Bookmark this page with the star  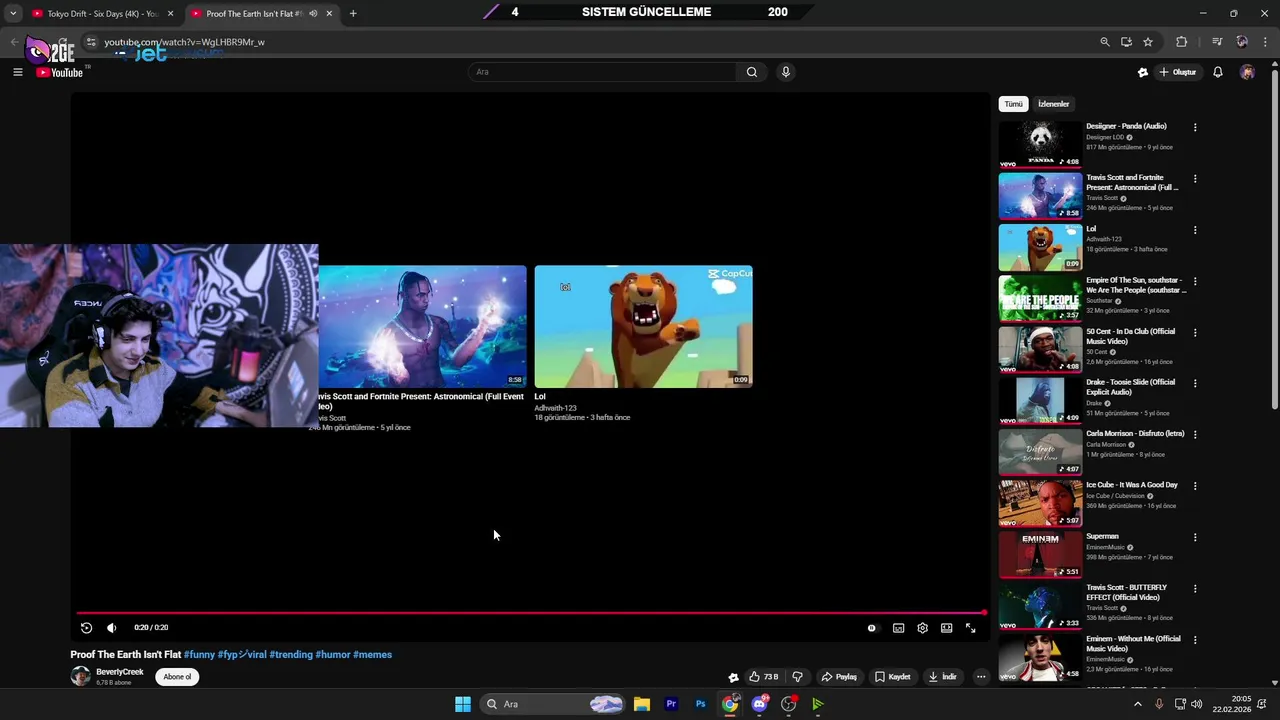click(1148, 42)
